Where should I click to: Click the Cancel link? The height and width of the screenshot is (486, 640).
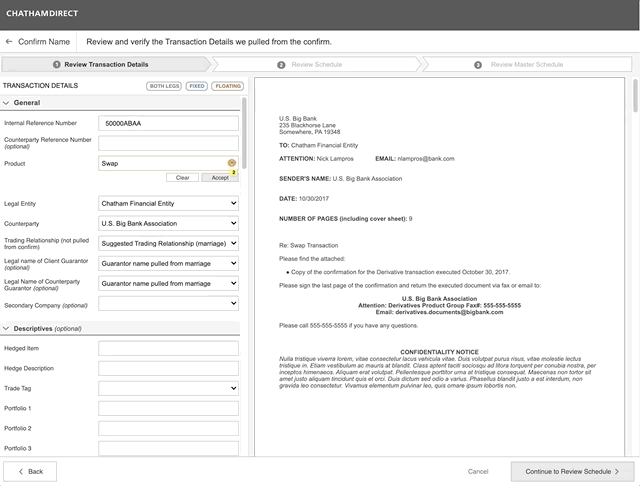click(x=478, y=471)
